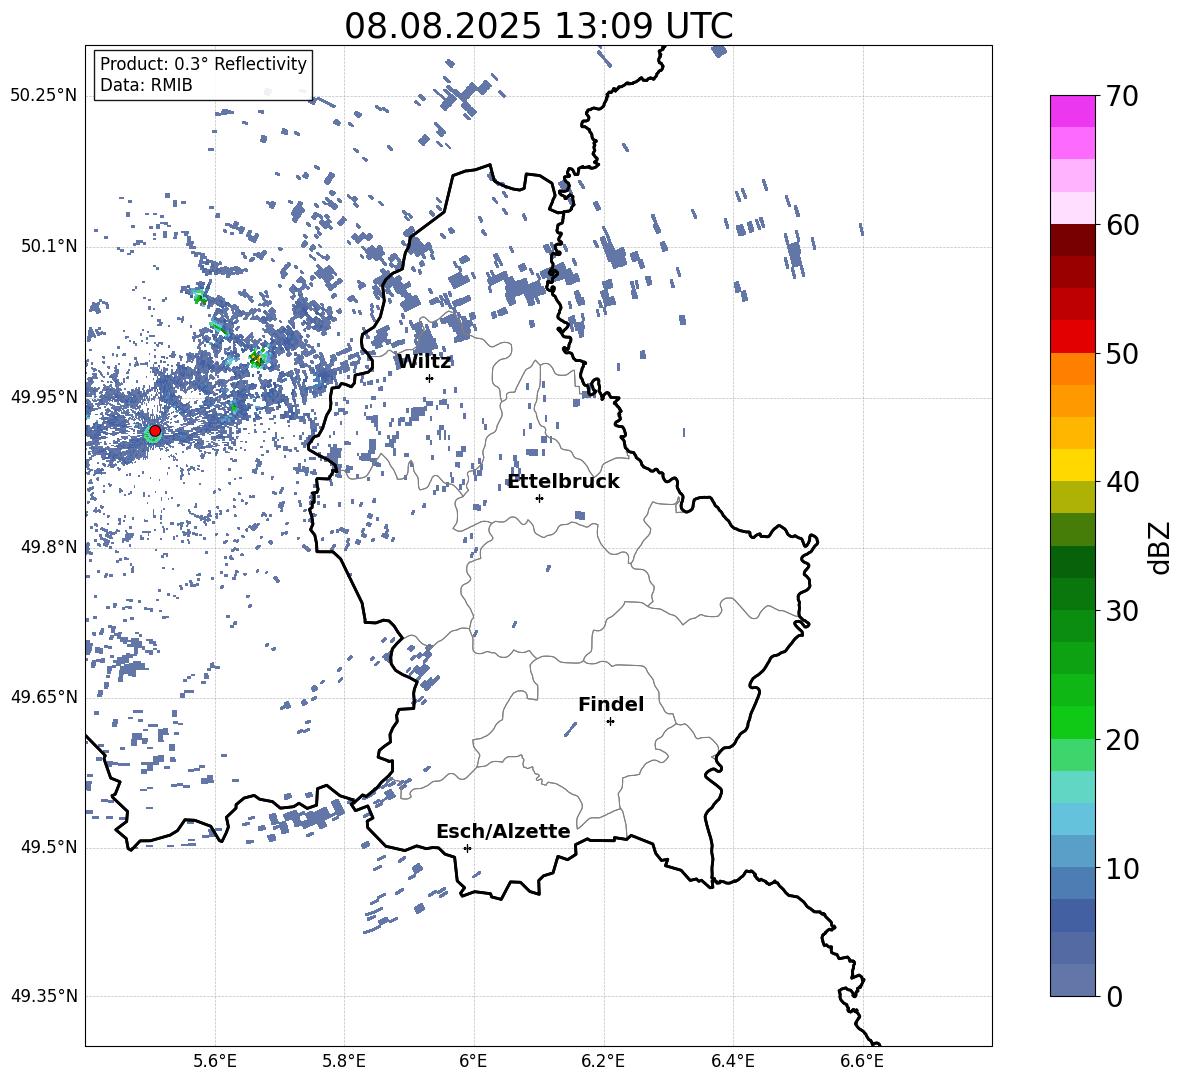The width and height of the screenshot is (1184, 1081).
Task: Click the 5.8°E longitude label
Action: [x=344, y=1061]
